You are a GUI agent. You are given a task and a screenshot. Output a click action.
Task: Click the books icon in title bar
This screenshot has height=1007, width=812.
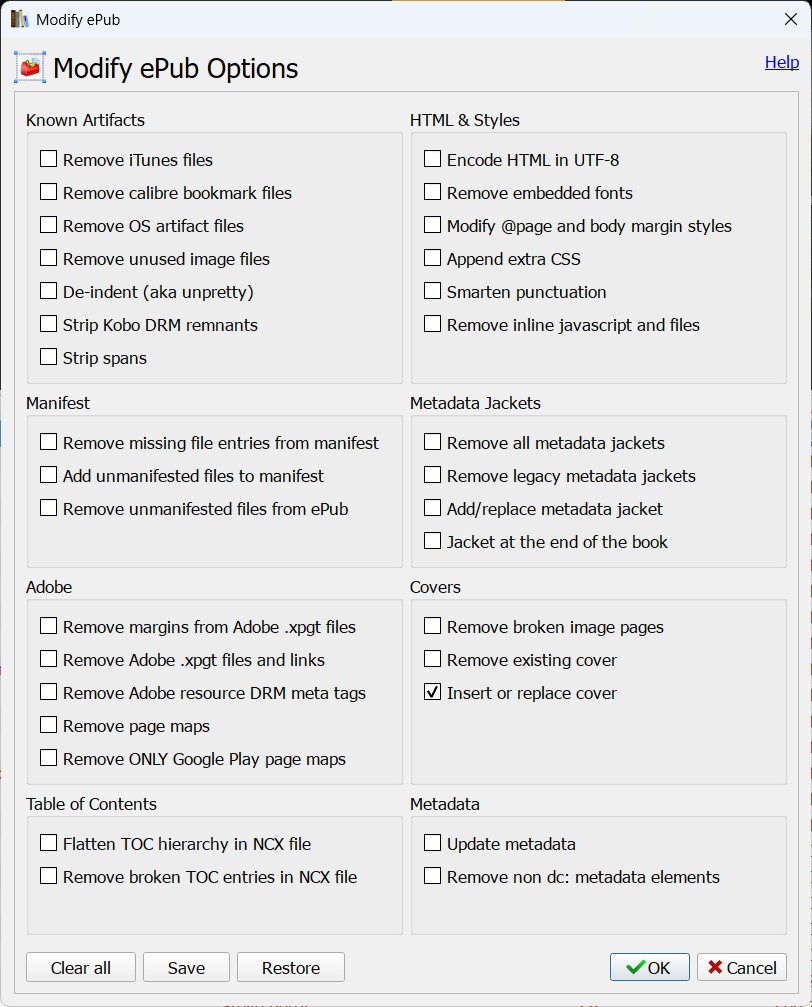click(x=19, y=19)
